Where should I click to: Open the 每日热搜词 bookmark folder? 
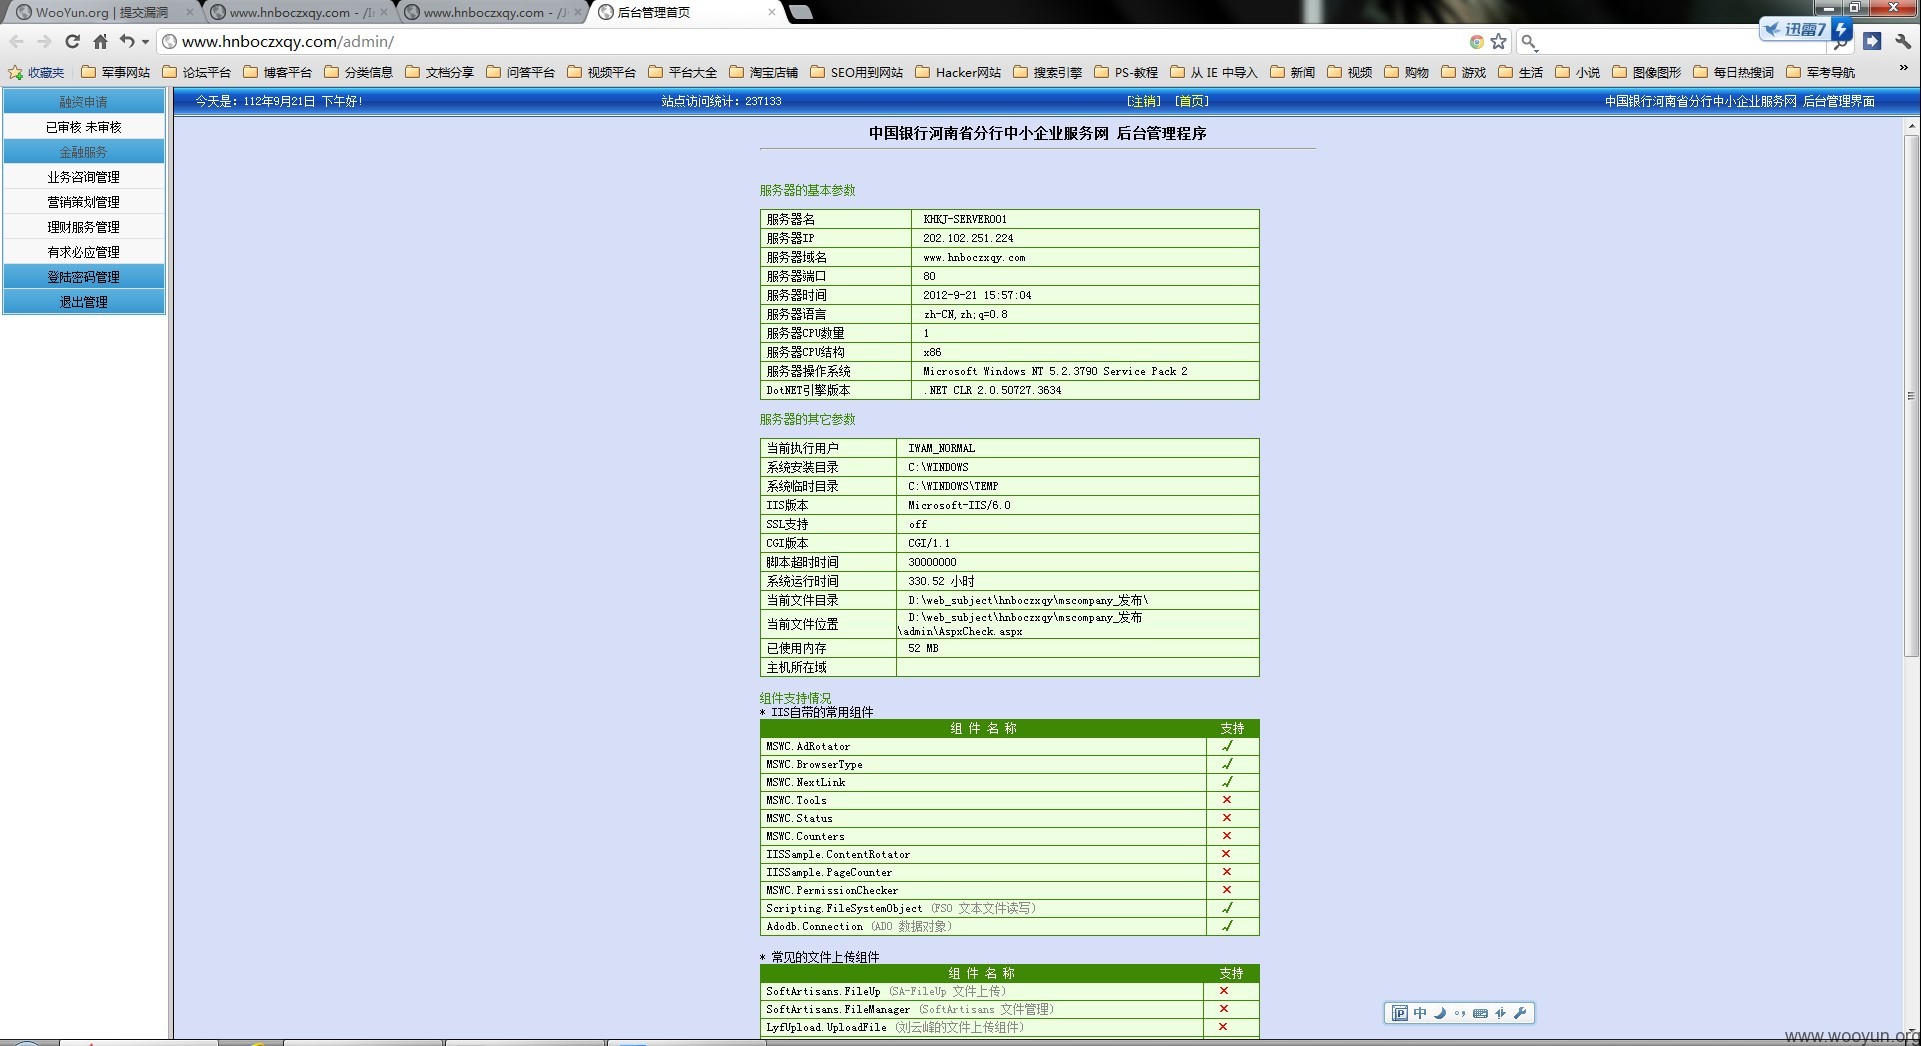[1733, 72]
